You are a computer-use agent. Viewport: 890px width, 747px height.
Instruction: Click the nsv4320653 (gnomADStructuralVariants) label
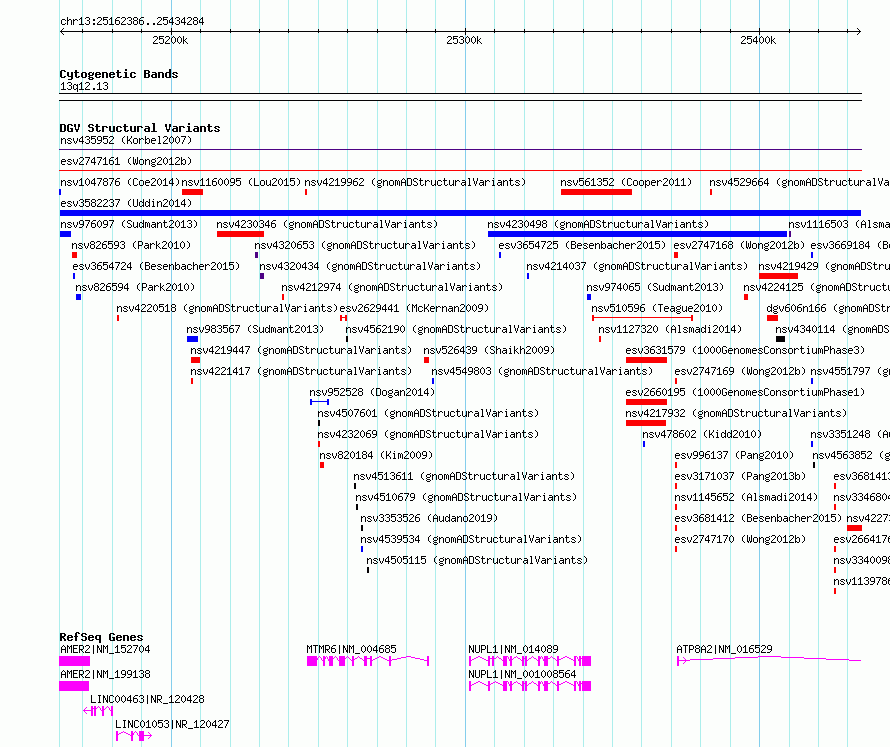[365, 245]
